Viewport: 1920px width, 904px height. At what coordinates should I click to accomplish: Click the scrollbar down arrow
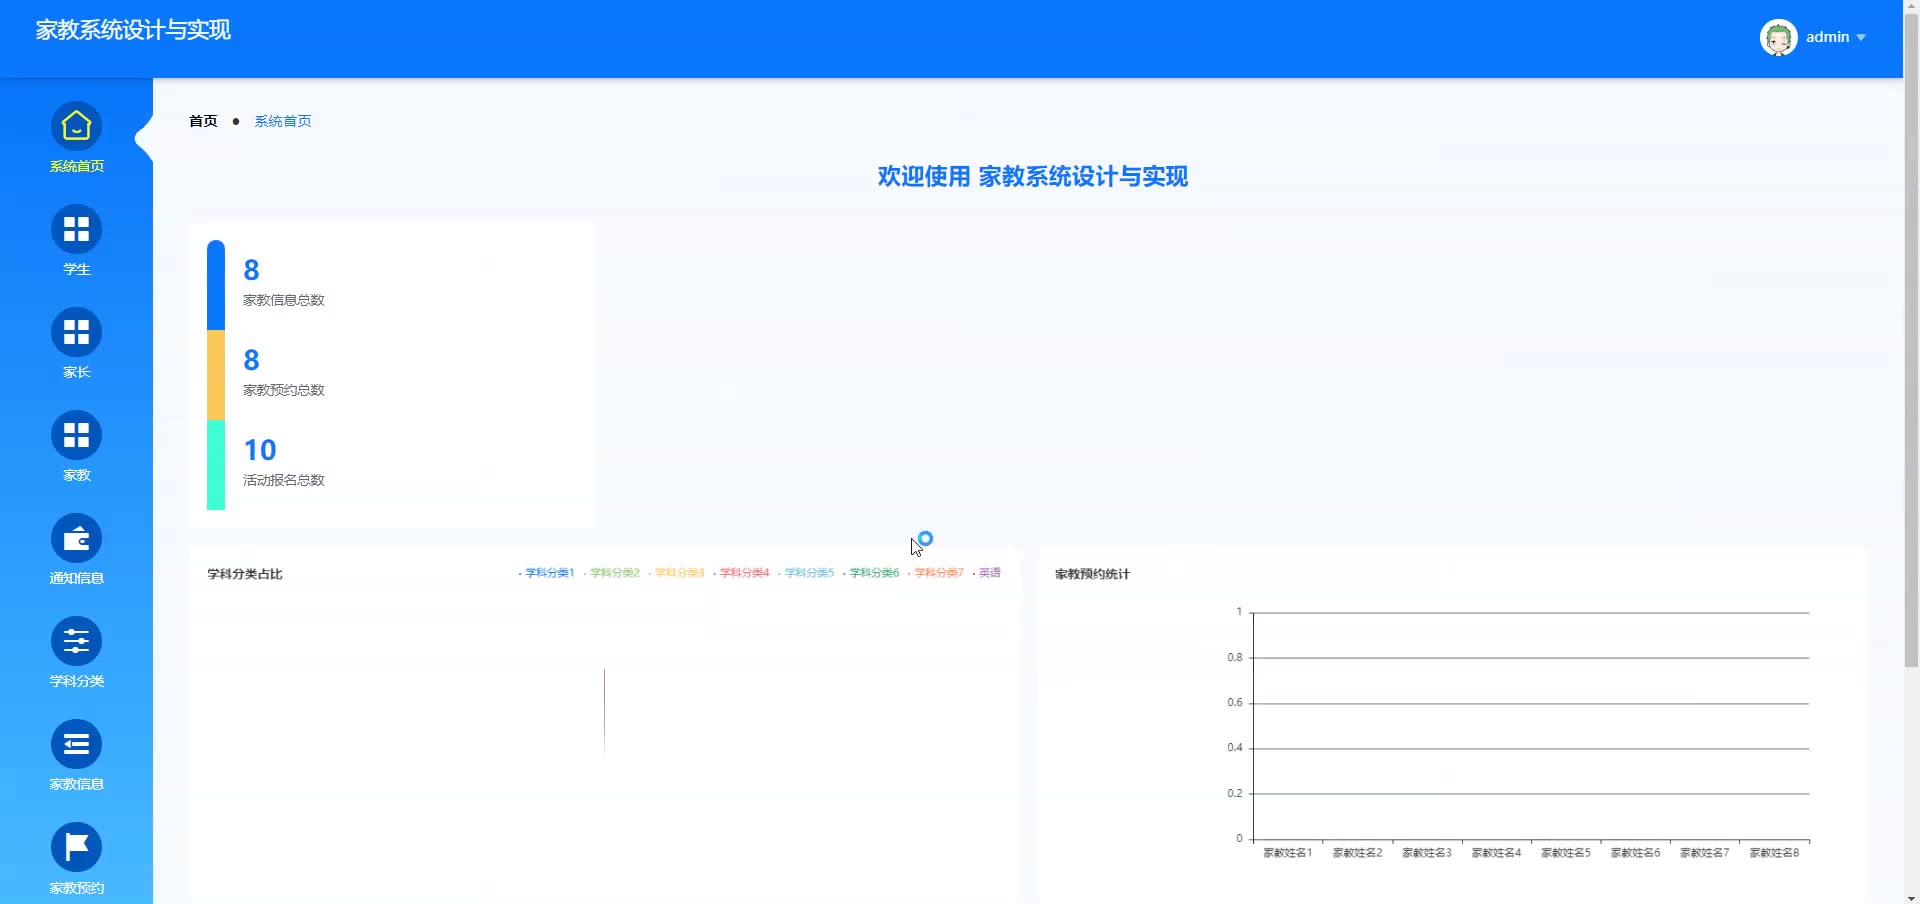click(1911, 897)
